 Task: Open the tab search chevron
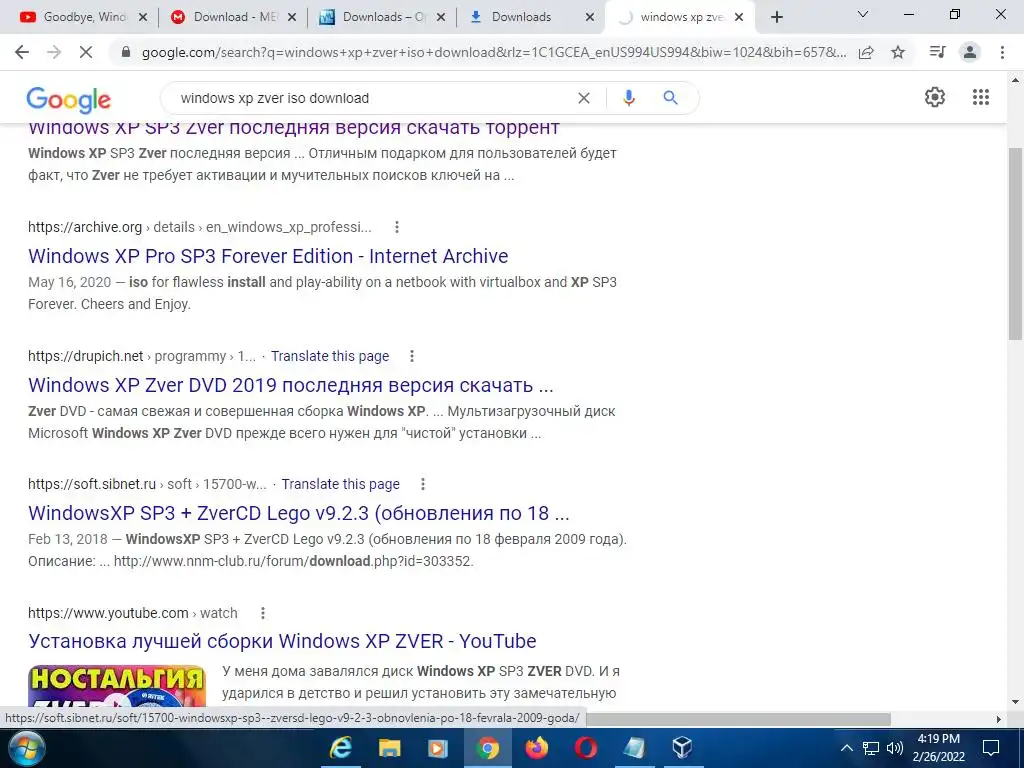(x=862, y=14)
